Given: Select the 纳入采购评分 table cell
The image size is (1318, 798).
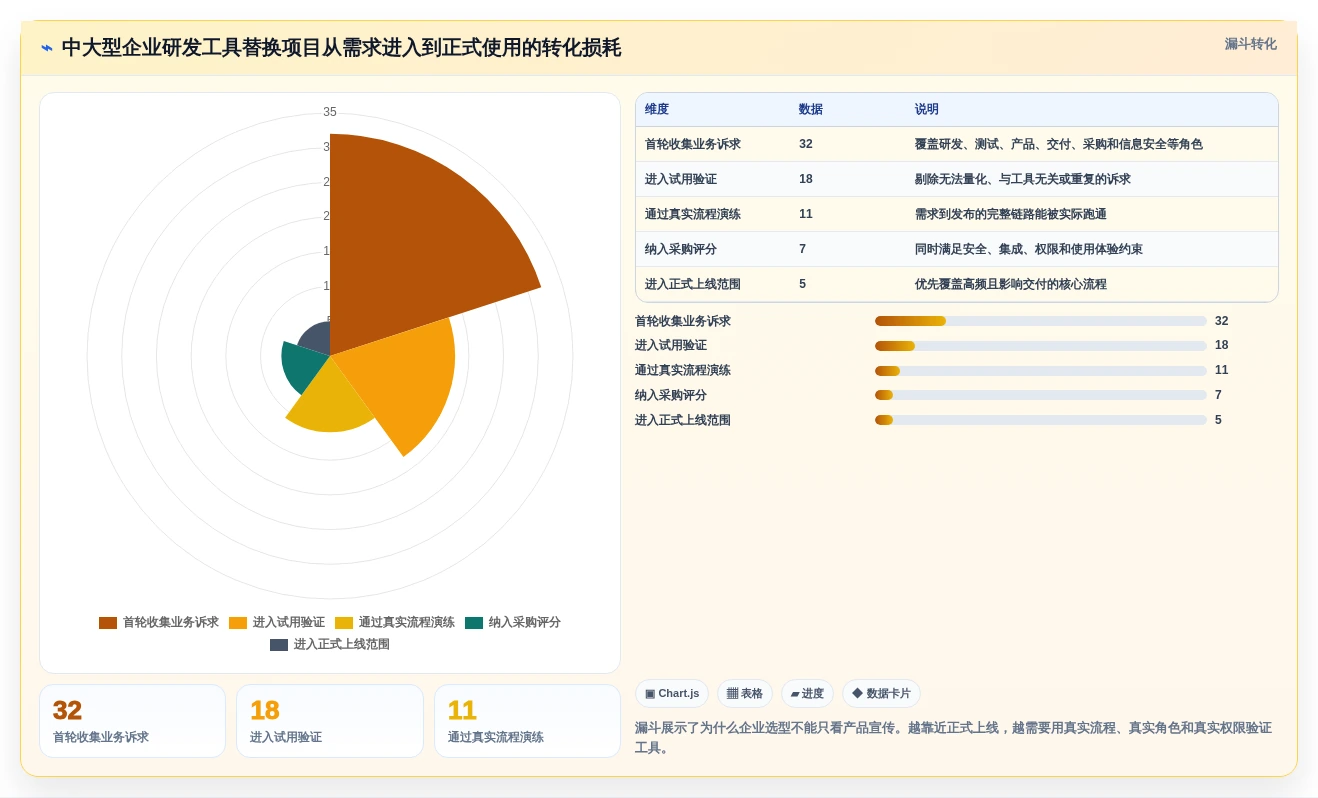Looking at the screenshot, I should [681, 249].
